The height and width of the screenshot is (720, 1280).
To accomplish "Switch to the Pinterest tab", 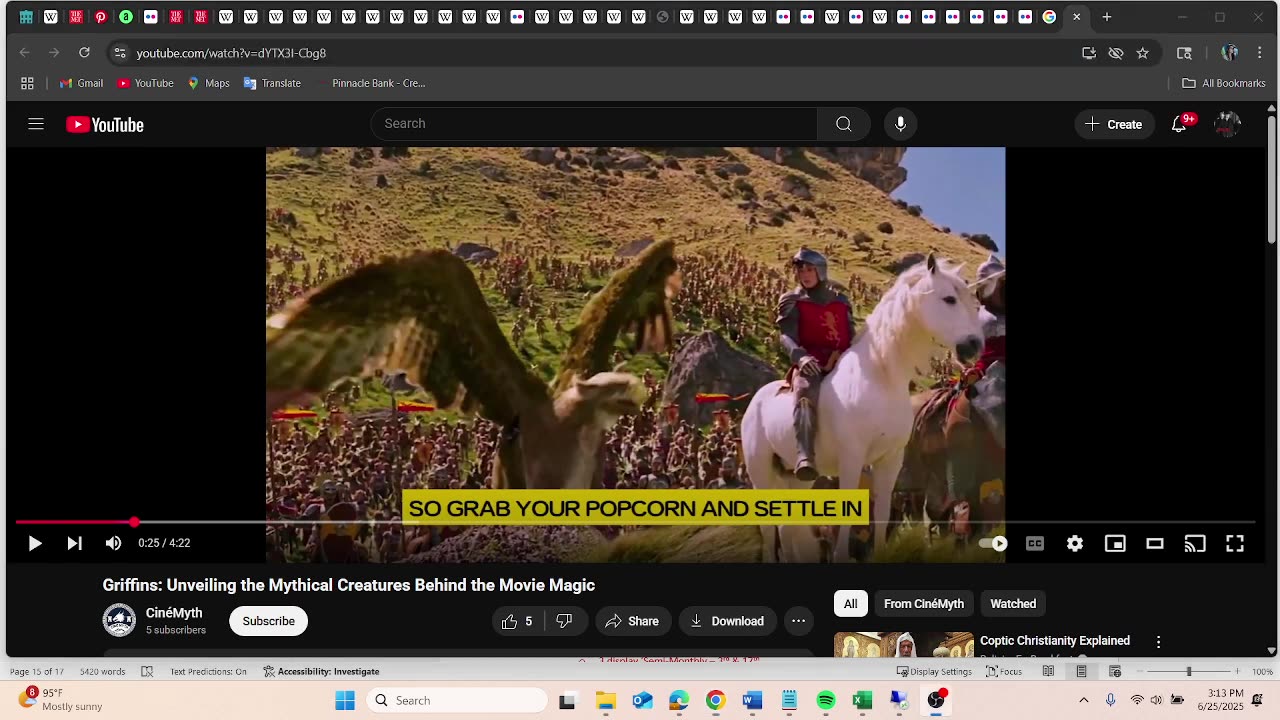I will (101, 17).
